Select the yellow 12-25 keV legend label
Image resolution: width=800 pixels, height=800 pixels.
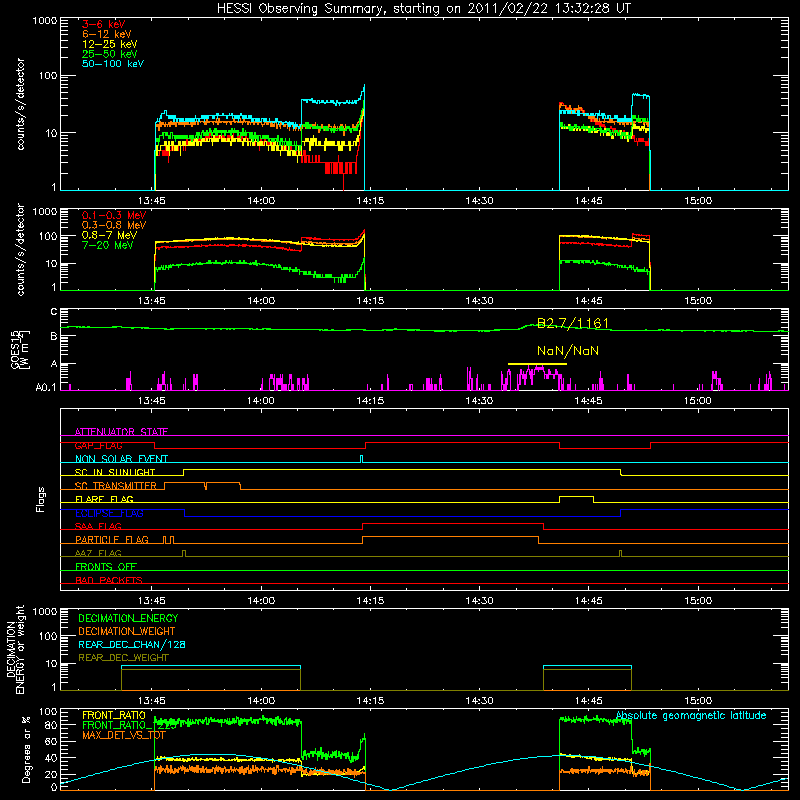tap(110, 44)
